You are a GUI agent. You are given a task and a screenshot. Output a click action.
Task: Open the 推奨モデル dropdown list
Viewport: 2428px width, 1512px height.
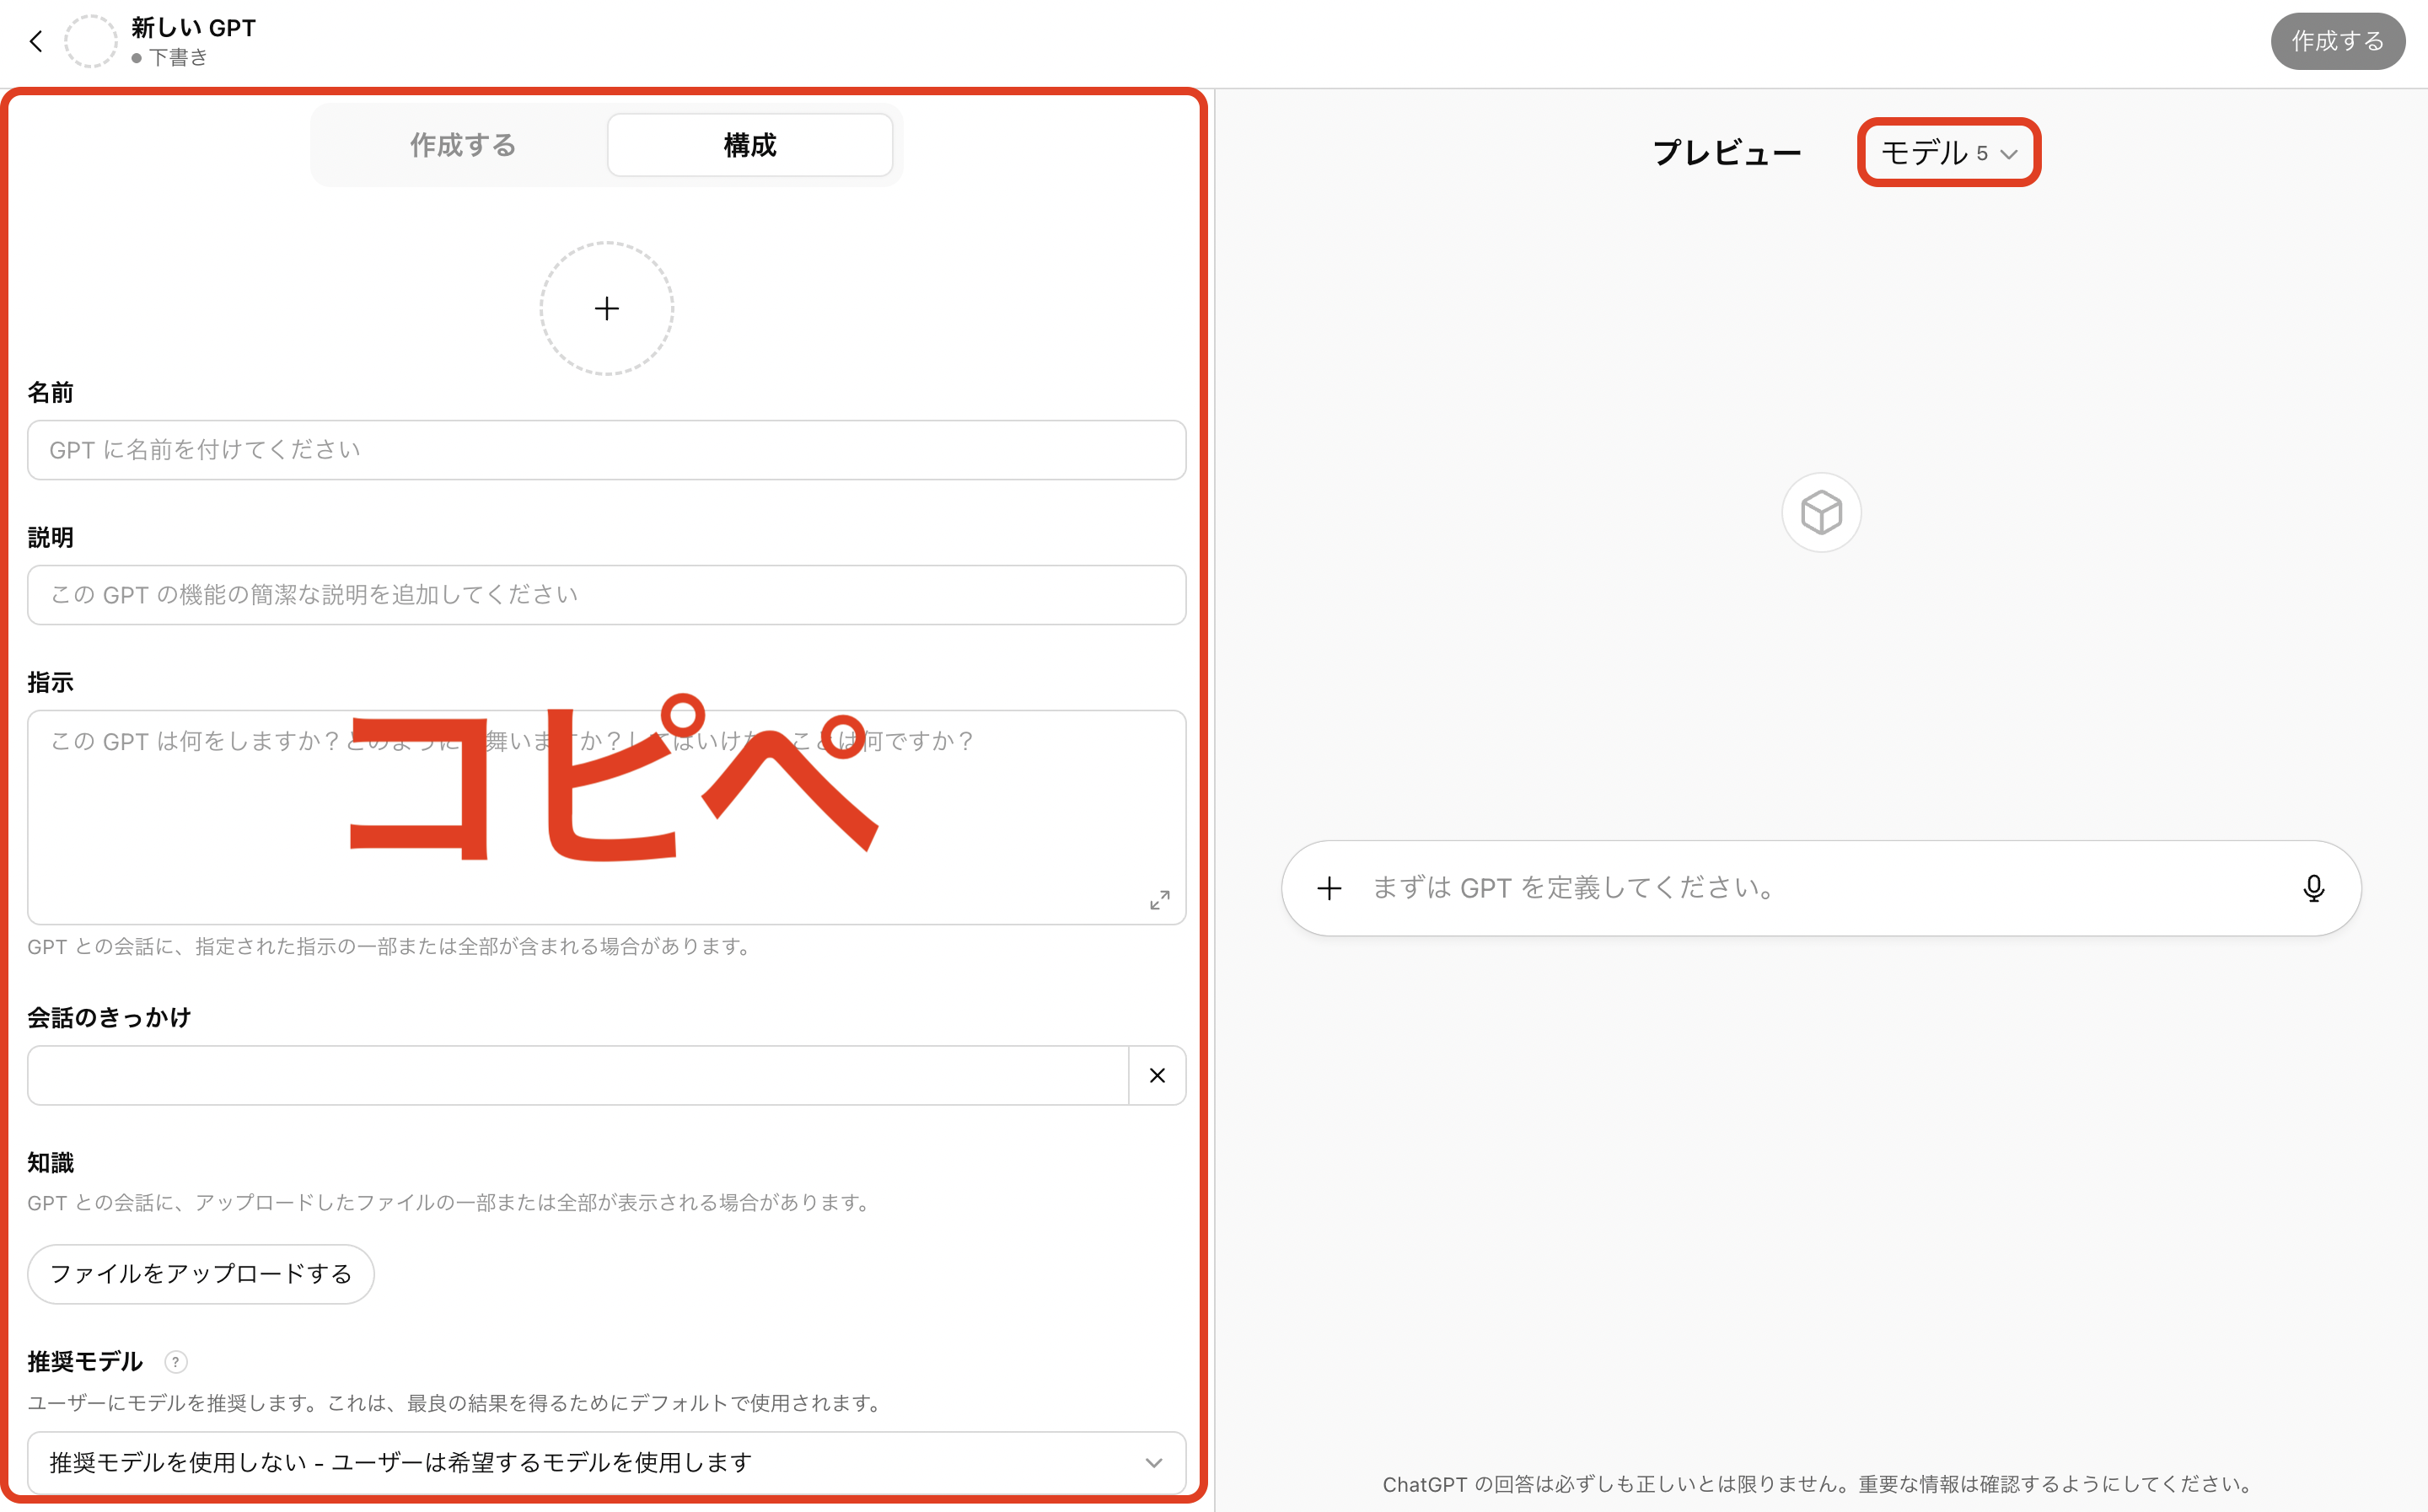(606, 1462)
